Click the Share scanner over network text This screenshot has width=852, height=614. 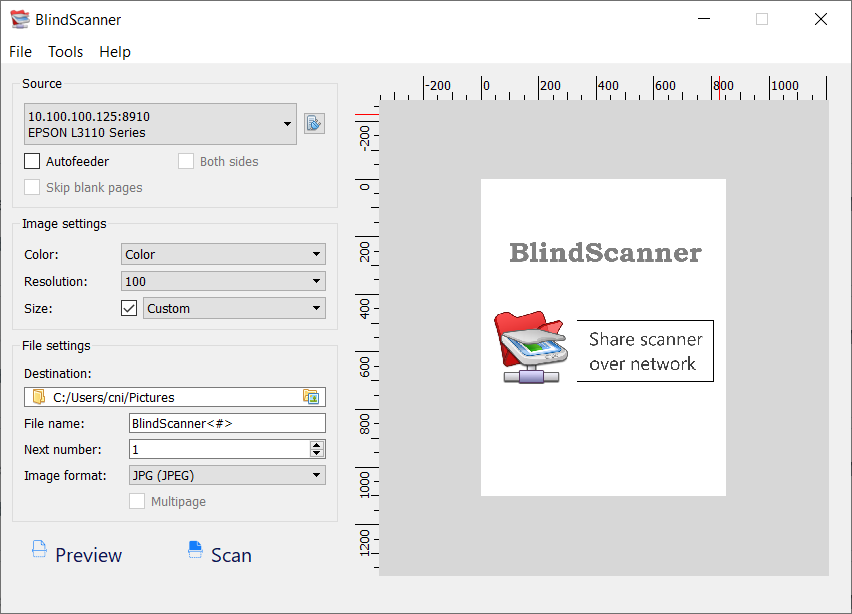645,351
